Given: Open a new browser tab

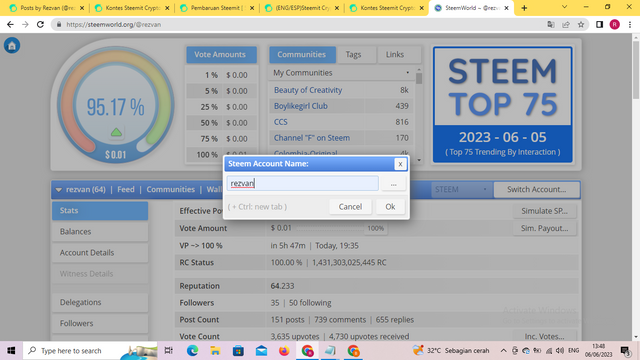Looking at the screenshot, I should [524, 8].
